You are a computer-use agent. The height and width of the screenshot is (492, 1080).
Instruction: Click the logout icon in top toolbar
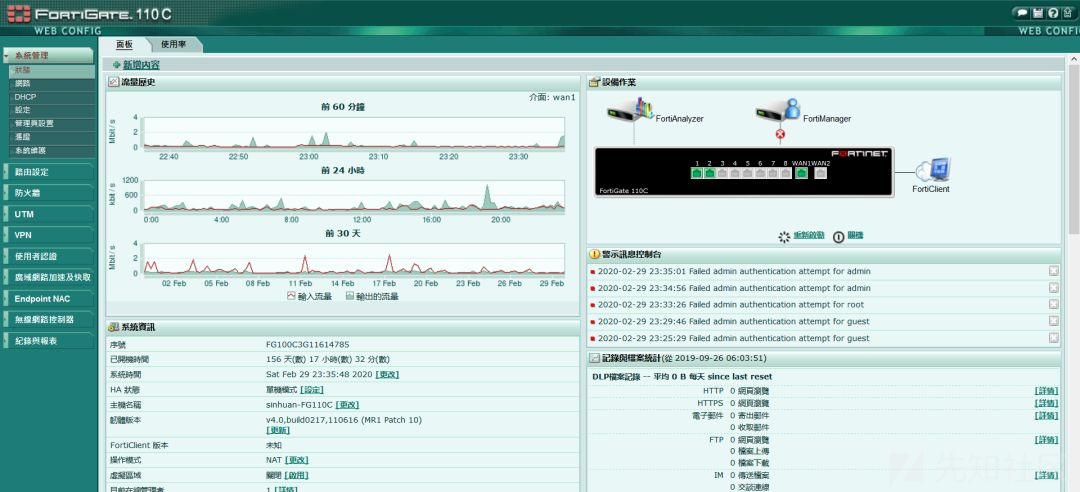click(1067, 13)
